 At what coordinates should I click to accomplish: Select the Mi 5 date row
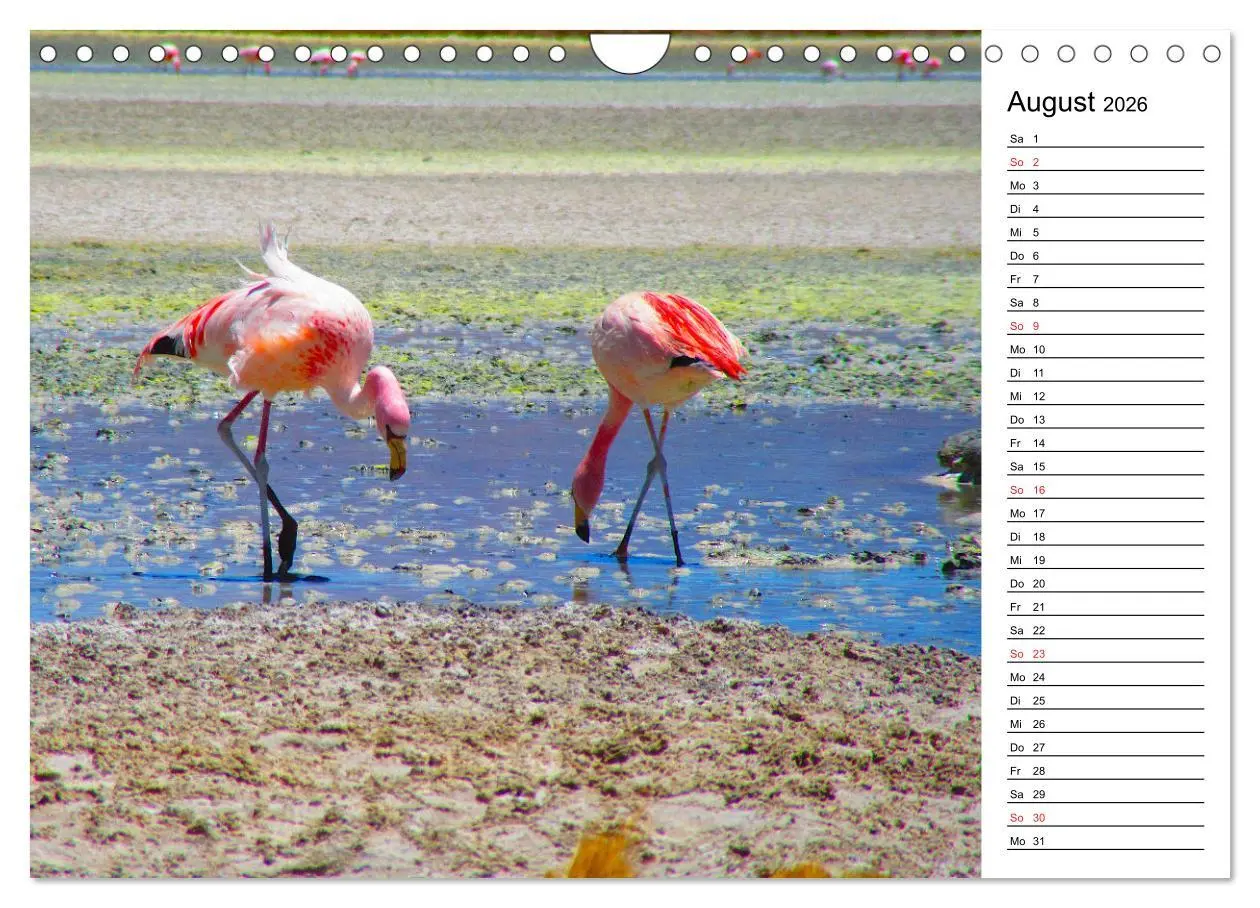[x=1105, y=232]
